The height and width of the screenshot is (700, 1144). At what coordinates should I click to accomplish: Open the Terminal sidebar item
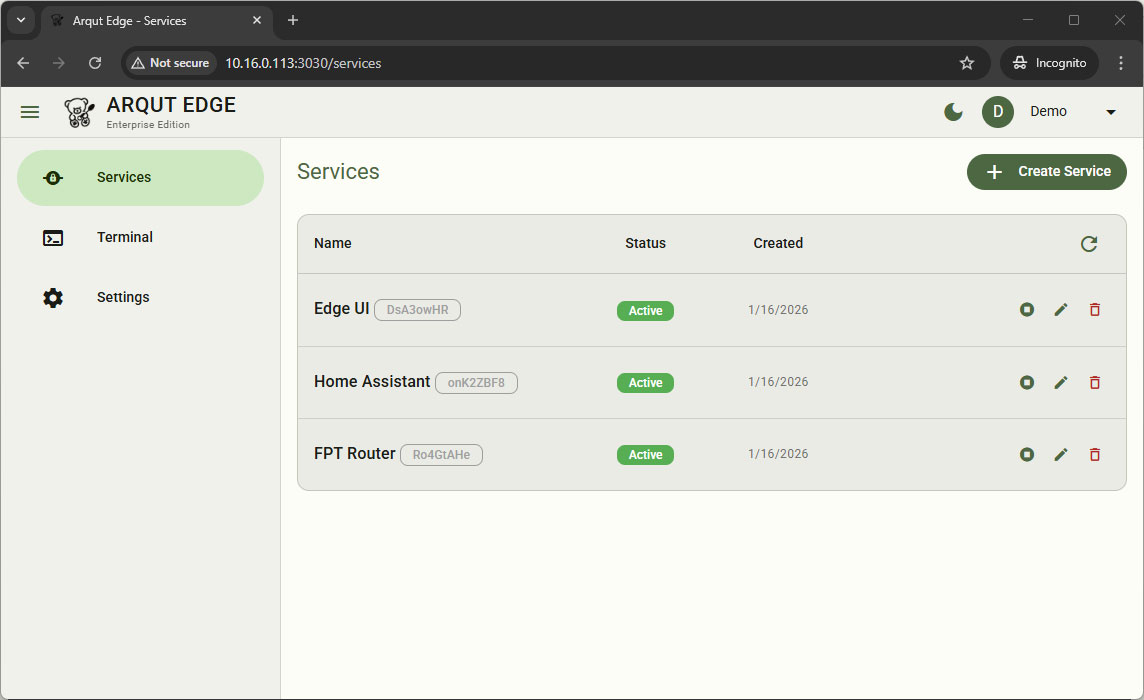click(140, 237)
